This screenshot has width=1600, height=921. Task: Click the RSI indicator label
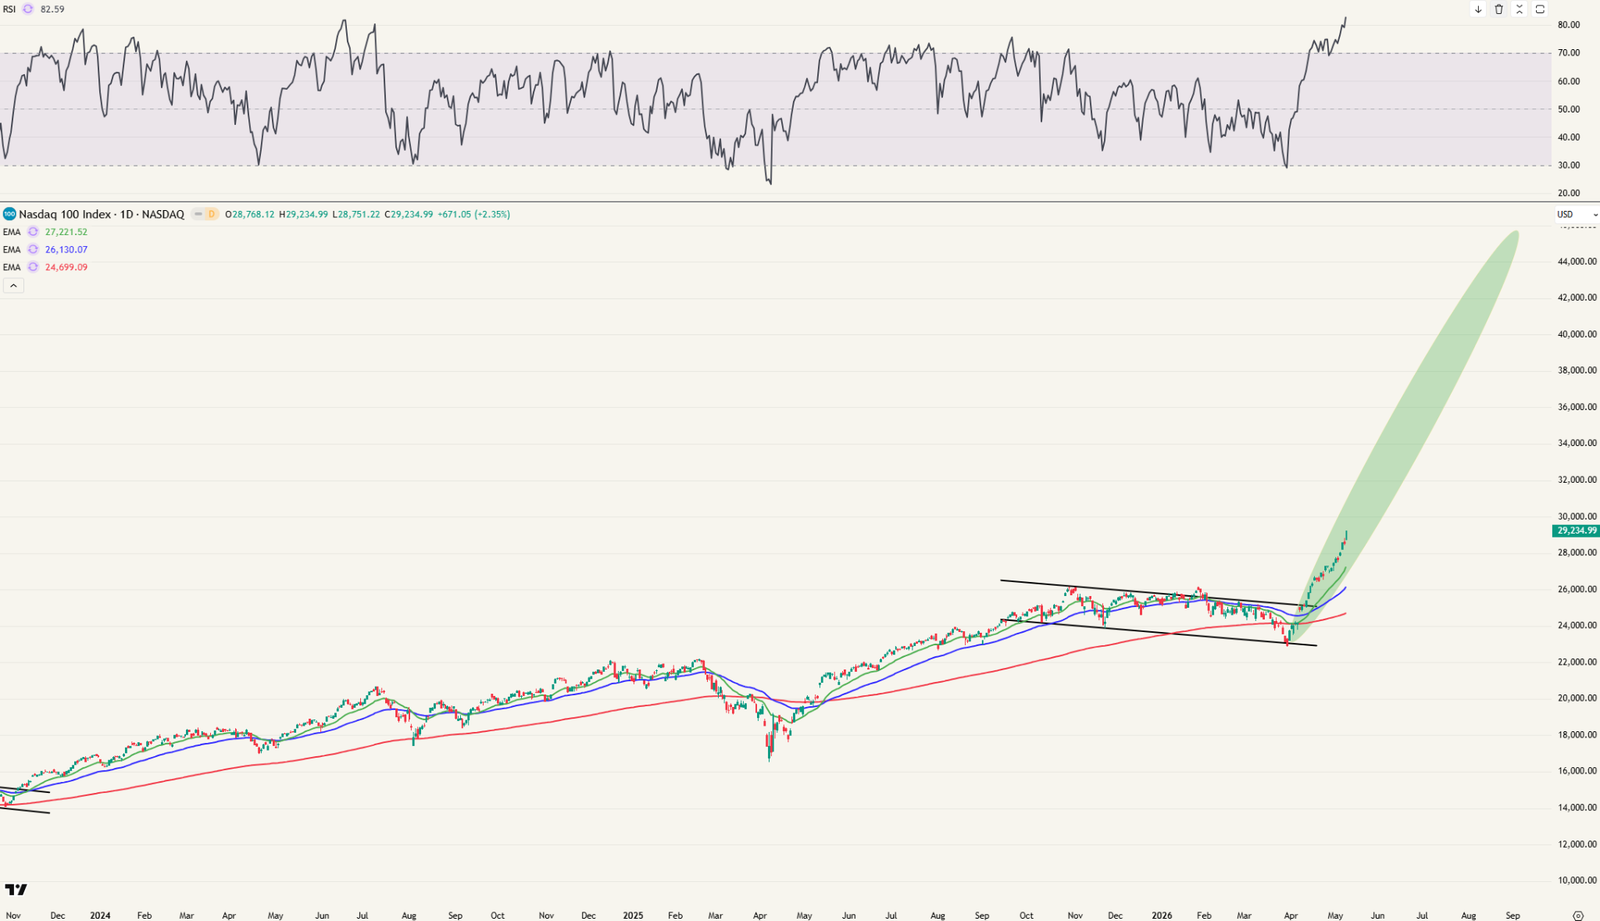pyautogui.click(x=9, y=9)
